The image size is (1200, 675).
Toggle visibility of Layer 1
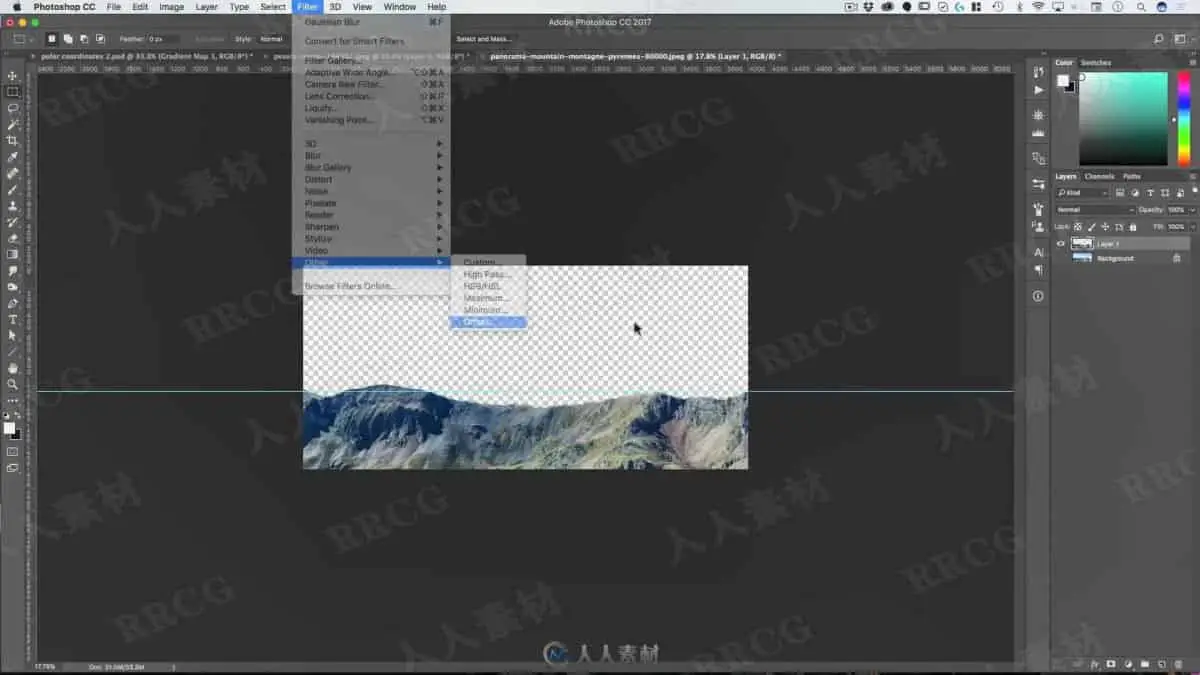1061,244
